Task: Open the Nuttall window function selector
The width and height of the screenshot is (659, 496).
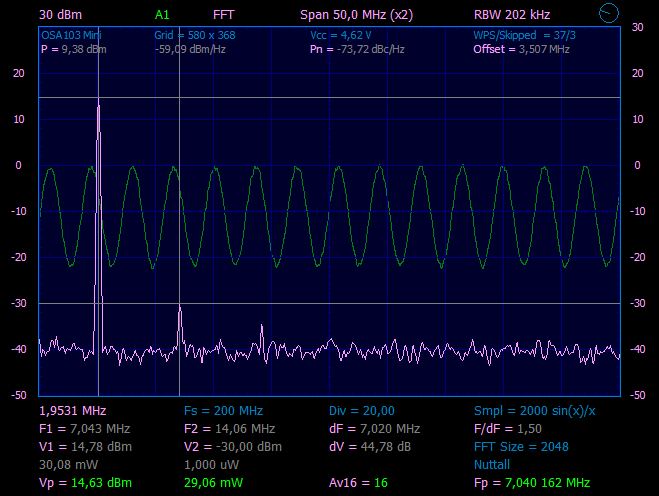Action: pos(493,465)
